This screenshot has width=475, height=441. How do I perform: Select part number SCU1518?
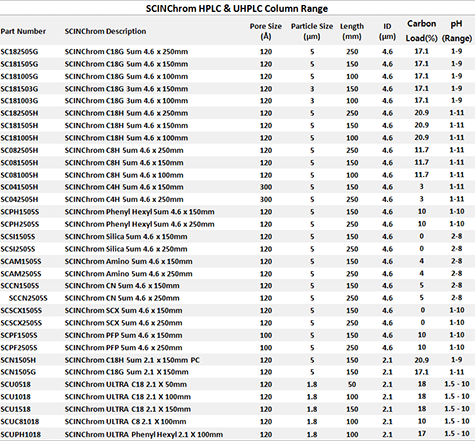click(16, 409)
